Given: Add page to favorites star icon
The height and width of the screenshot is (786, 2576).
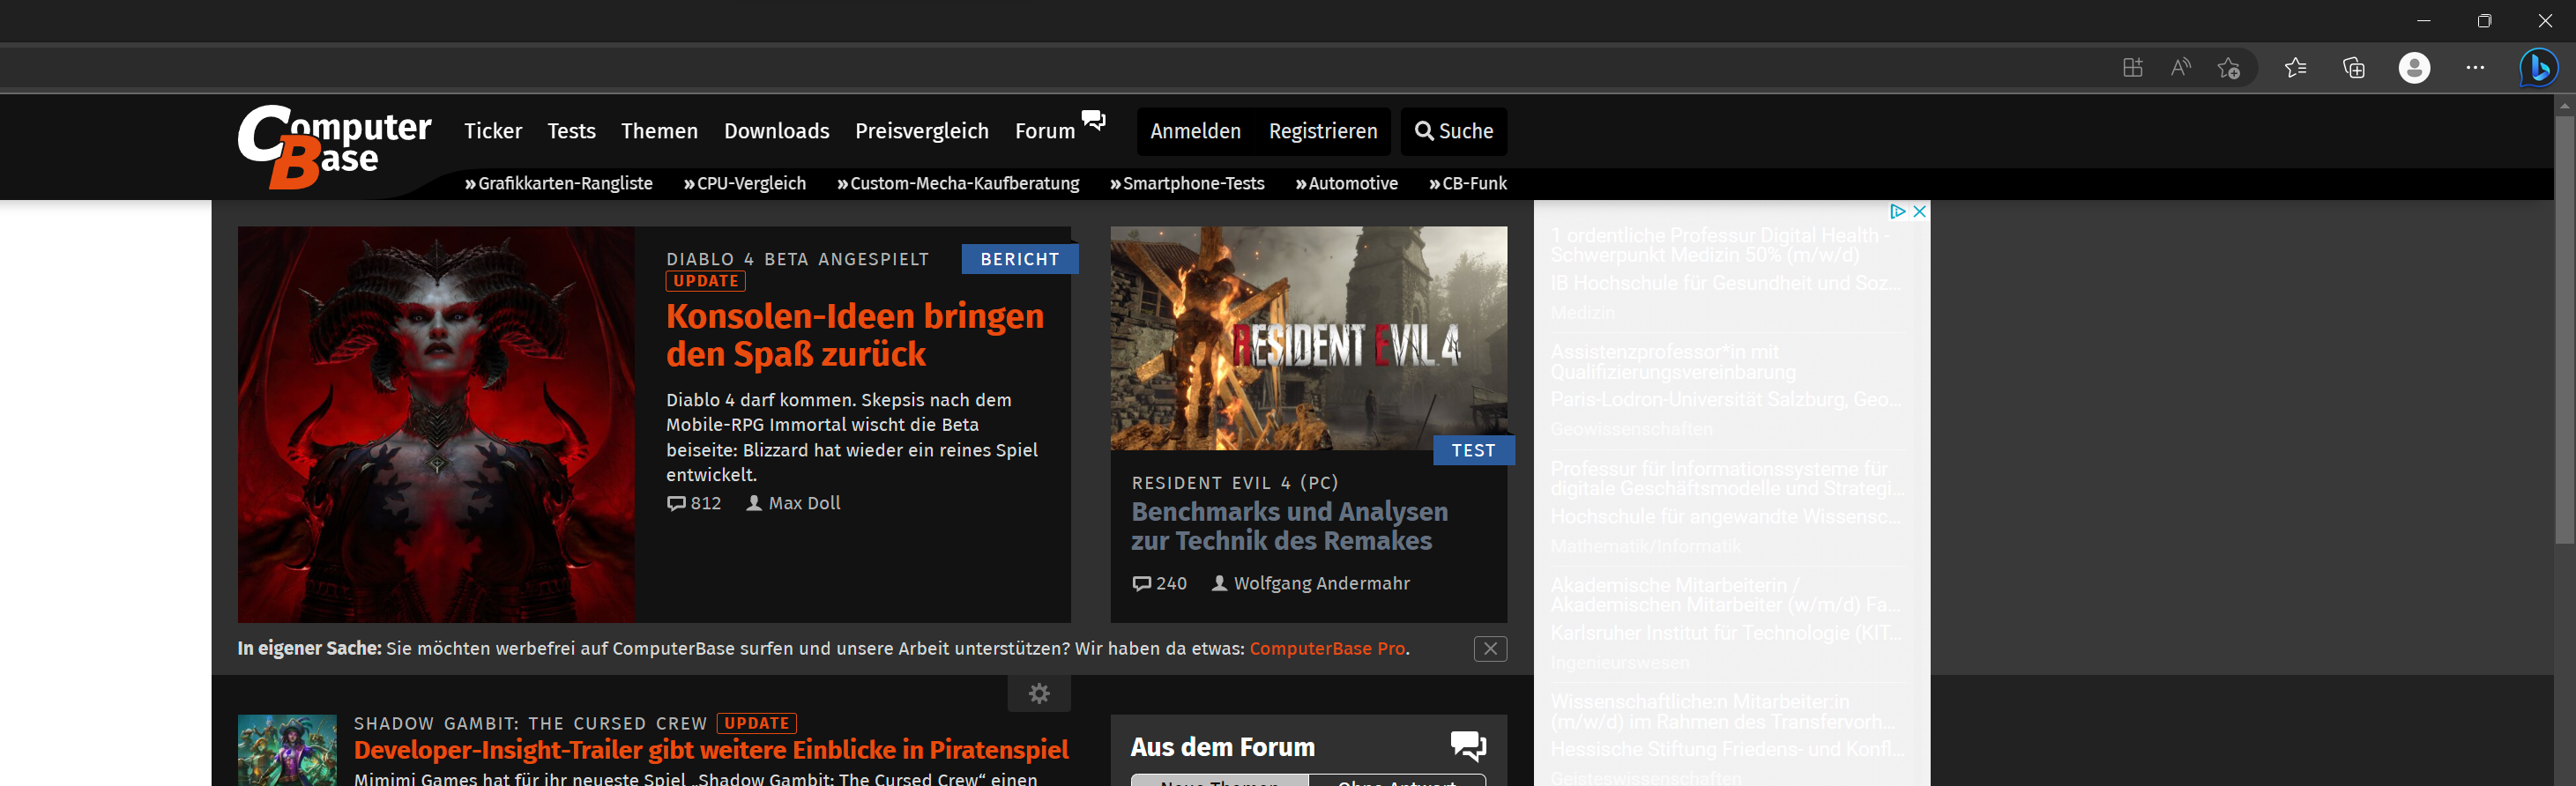Looking at the screenshot, I should (x=2228, y=68).
